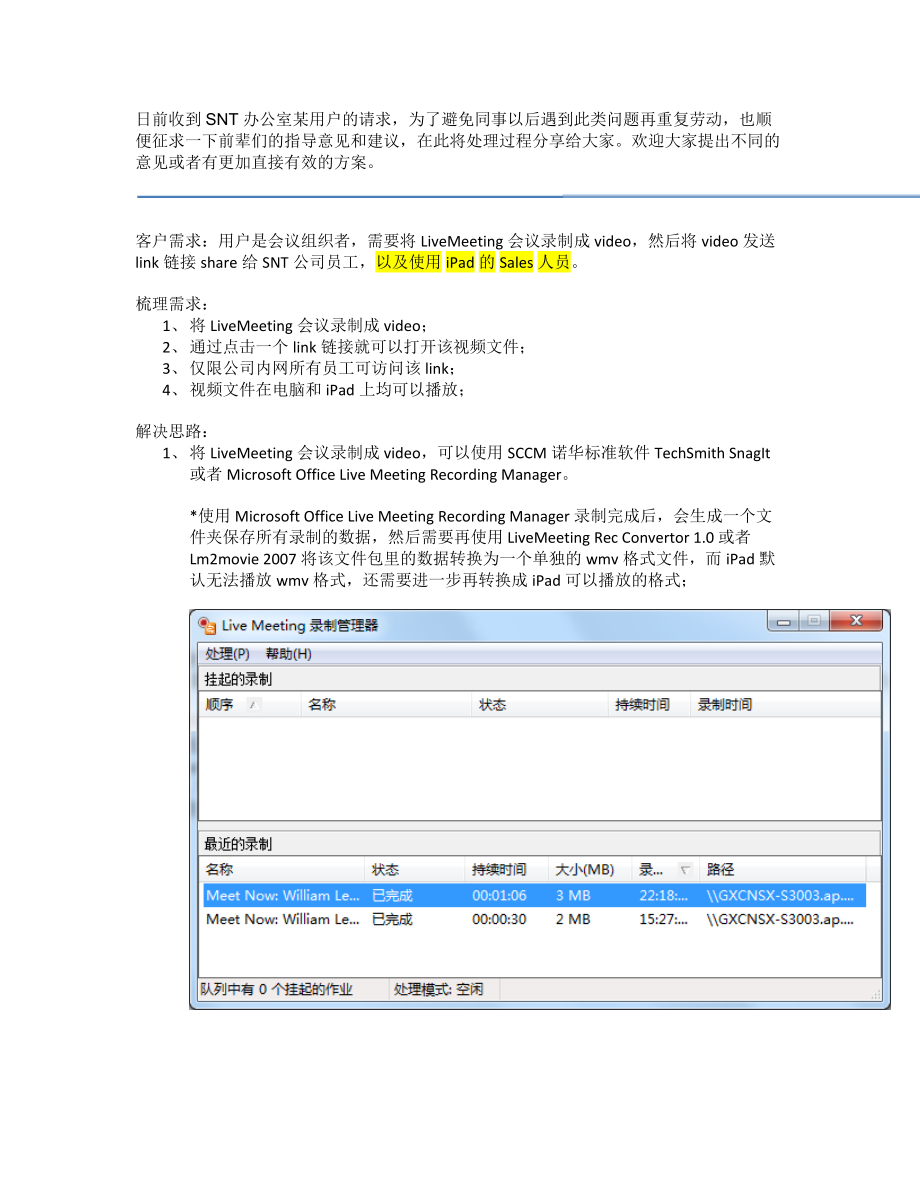Viewport: 920px width, 1191px height.
Task: Click status bar text 处理模式: 空闲
Action: (438, 990)
